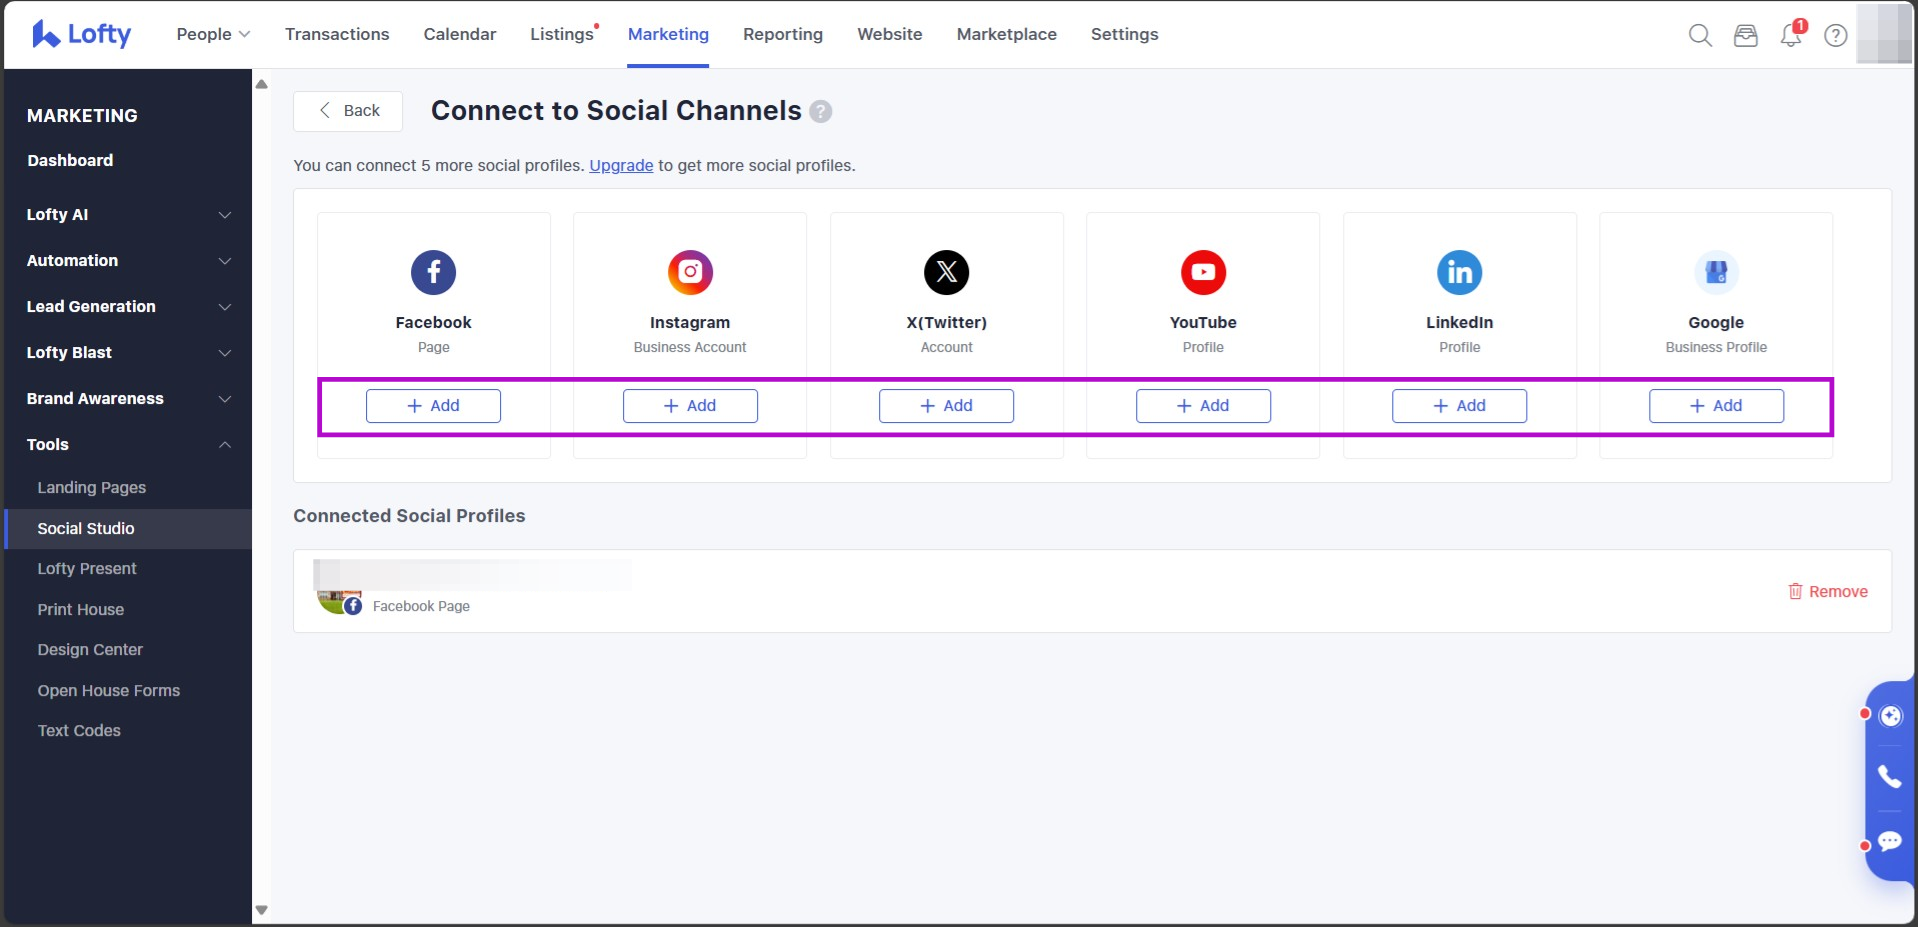The image size is (1918, 927).
Task: Click the info icon beside page title
Action: click(820, 111)
